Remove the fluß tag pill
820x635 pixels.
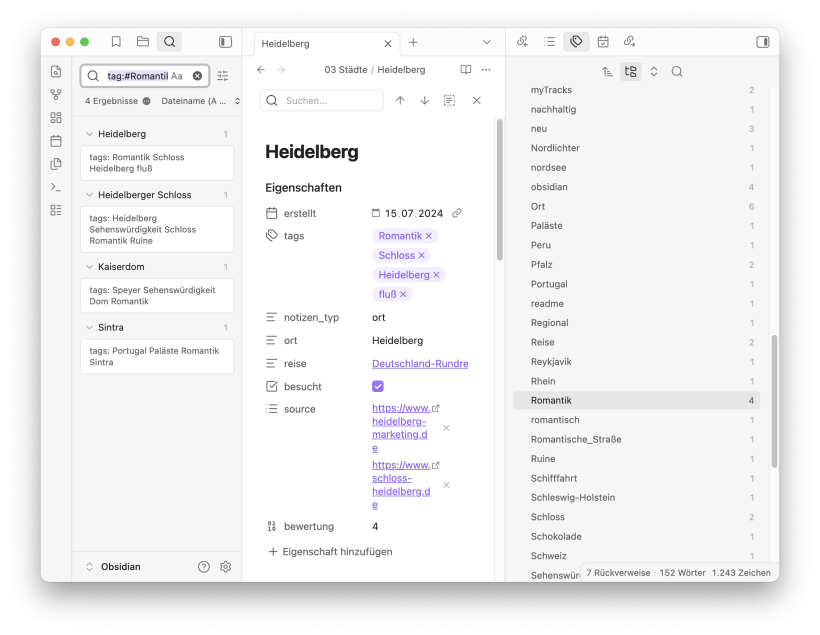[x=403, y=294]
